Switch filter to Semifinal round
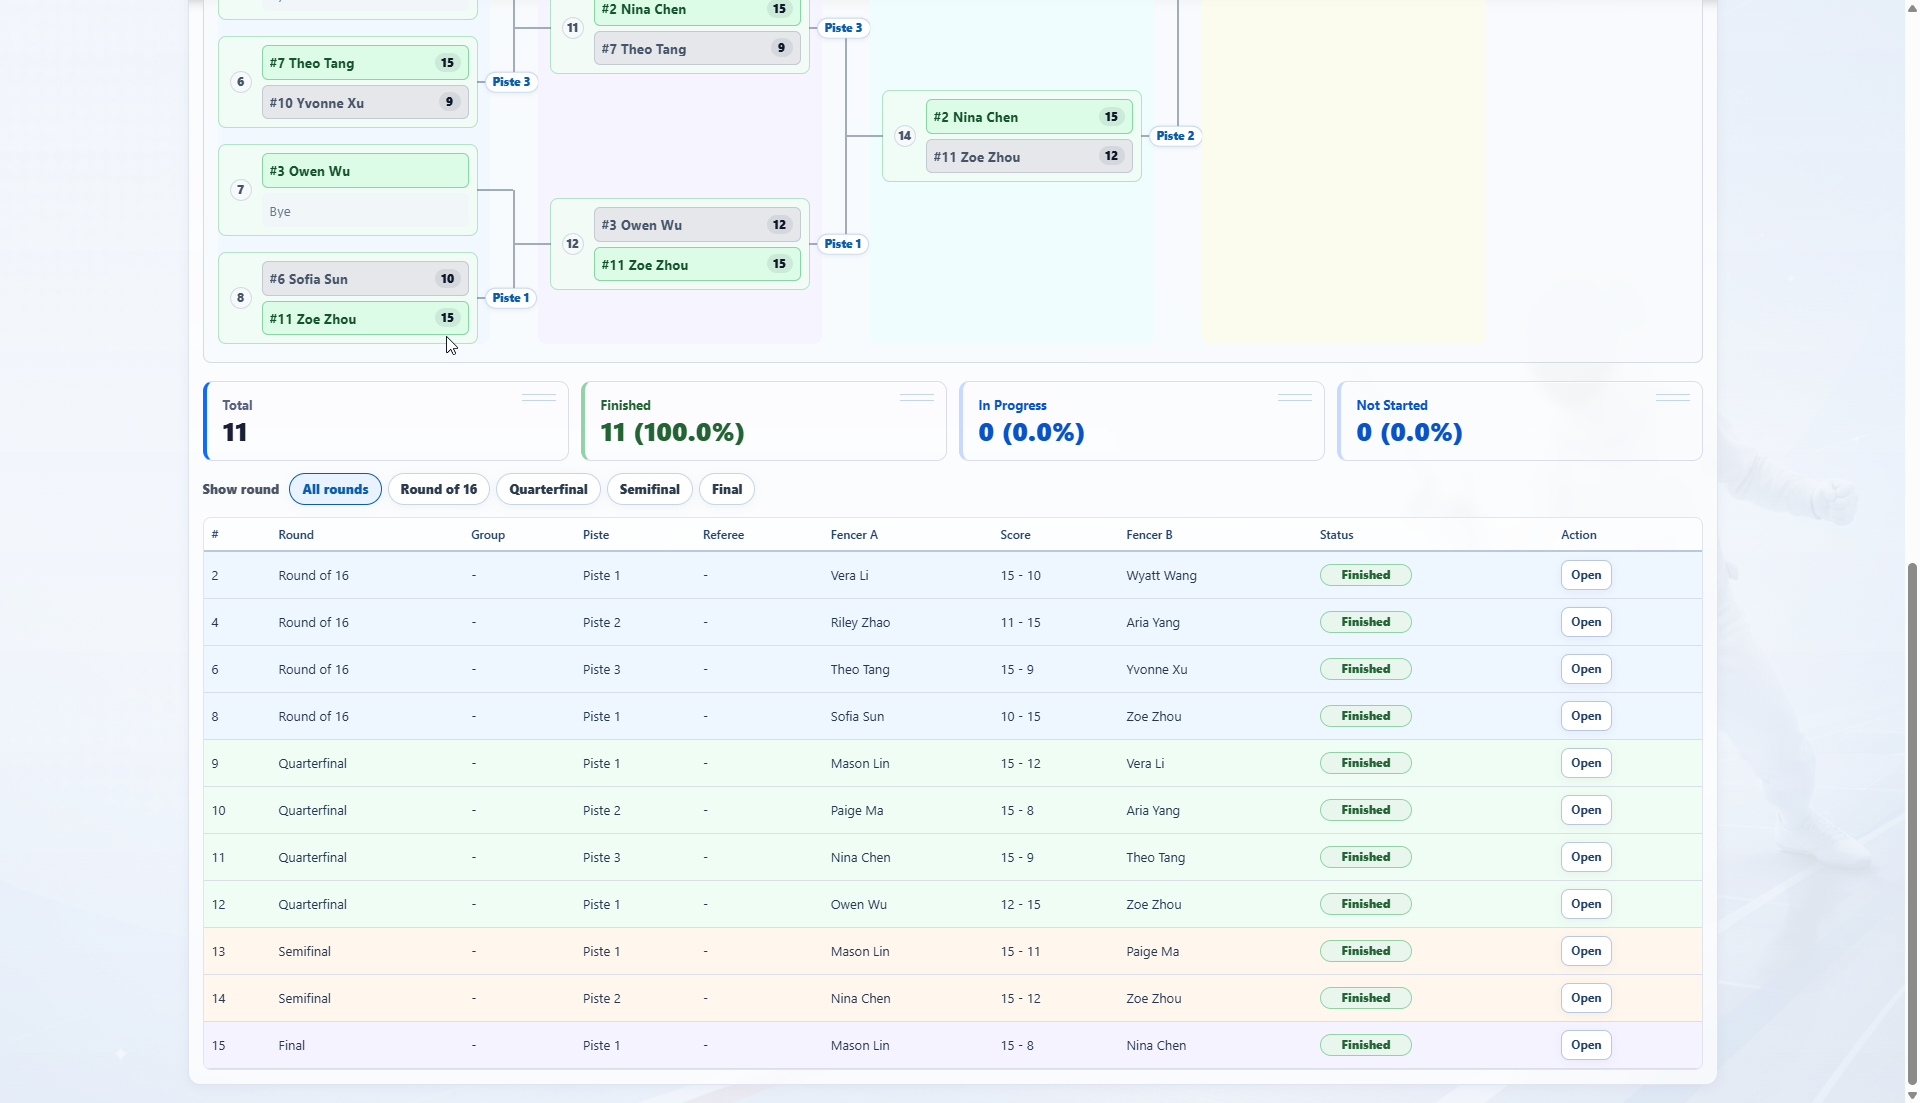 click(649, 489)
